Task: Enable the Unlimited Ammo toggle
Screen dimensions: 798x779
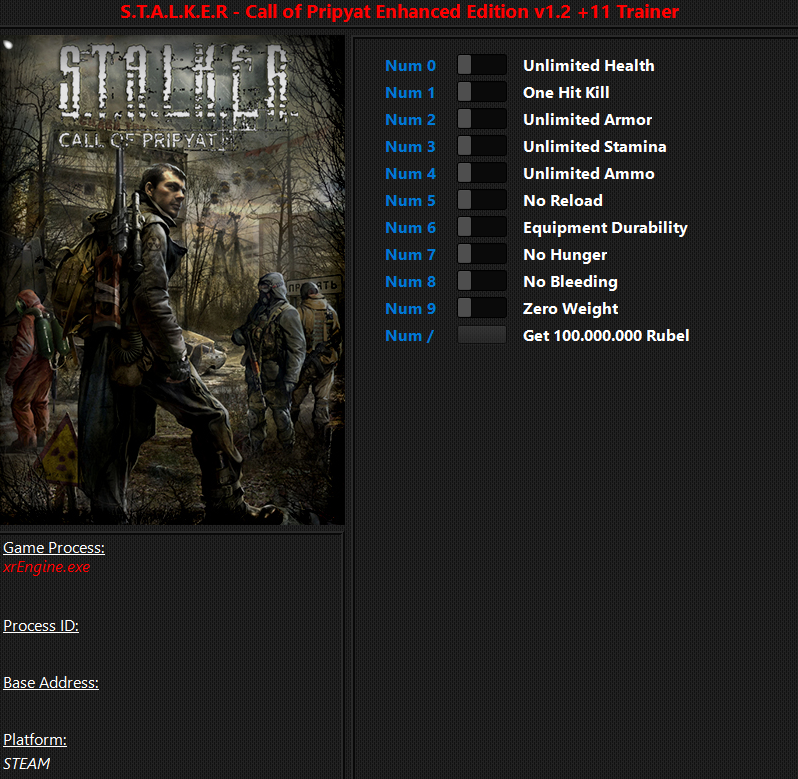Action: tap(481, 173)
